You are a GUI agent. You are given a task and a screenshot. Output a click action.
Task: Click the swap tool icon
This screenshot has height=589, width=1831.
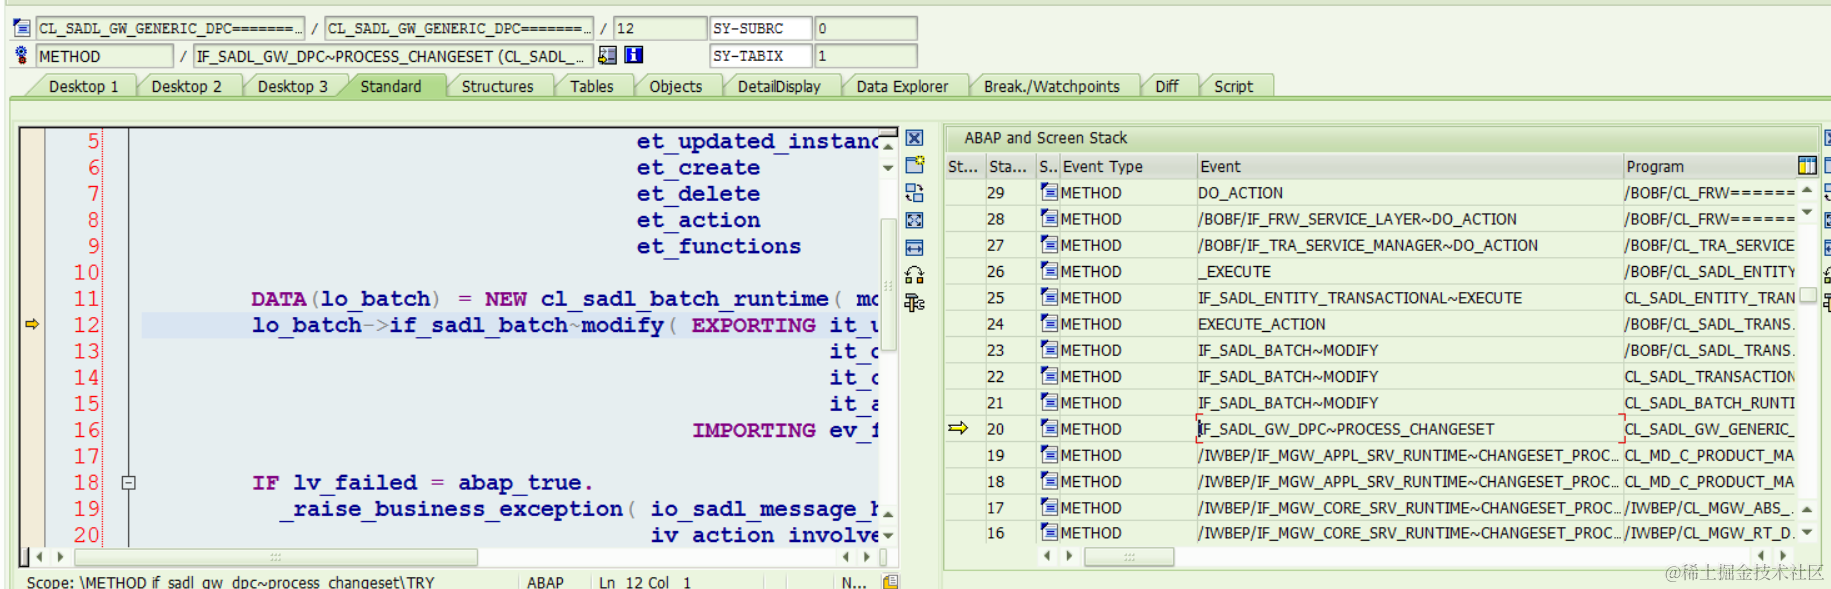pyautogui.click(x=914, y=193)
